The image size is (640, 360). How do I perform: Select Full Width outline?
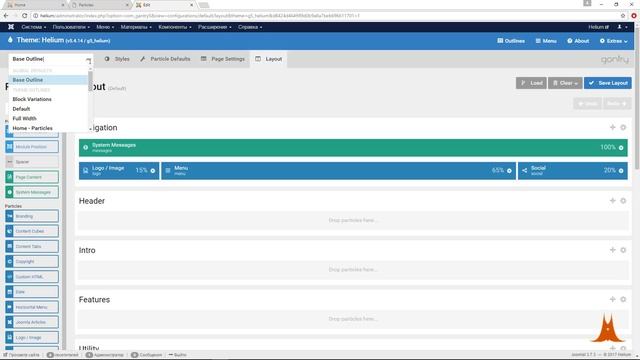coord(48,118)
